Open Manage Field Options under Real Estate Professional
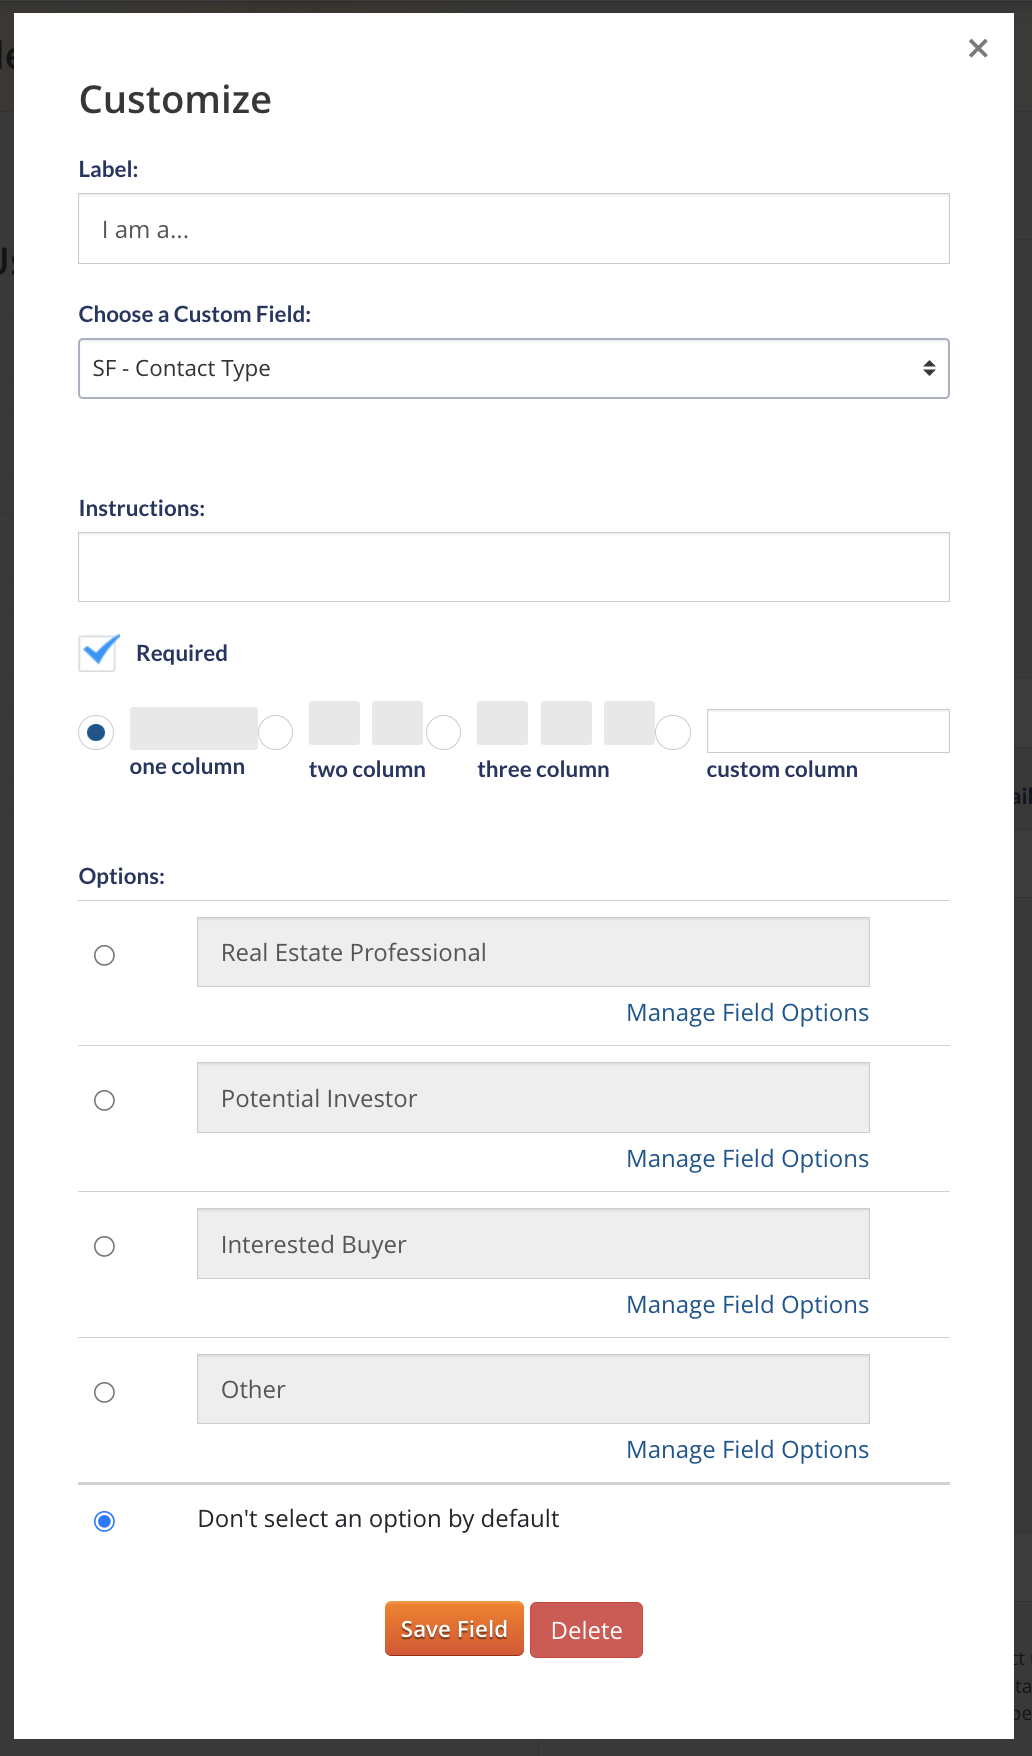This screenshot has width=1032, height=1756. tap(747, 1013)
